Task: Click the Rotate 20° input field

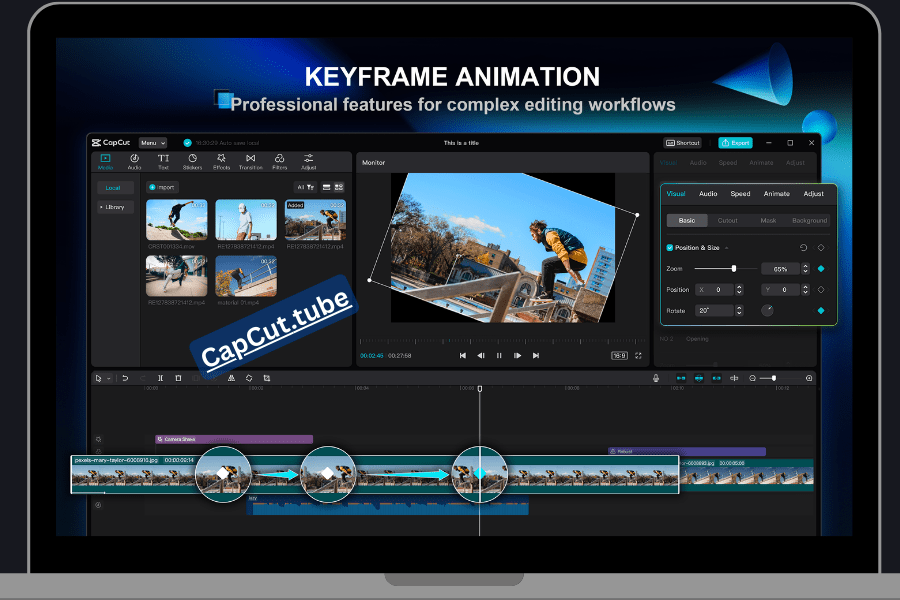Action: pyautogui.click(x=715, y=311)
